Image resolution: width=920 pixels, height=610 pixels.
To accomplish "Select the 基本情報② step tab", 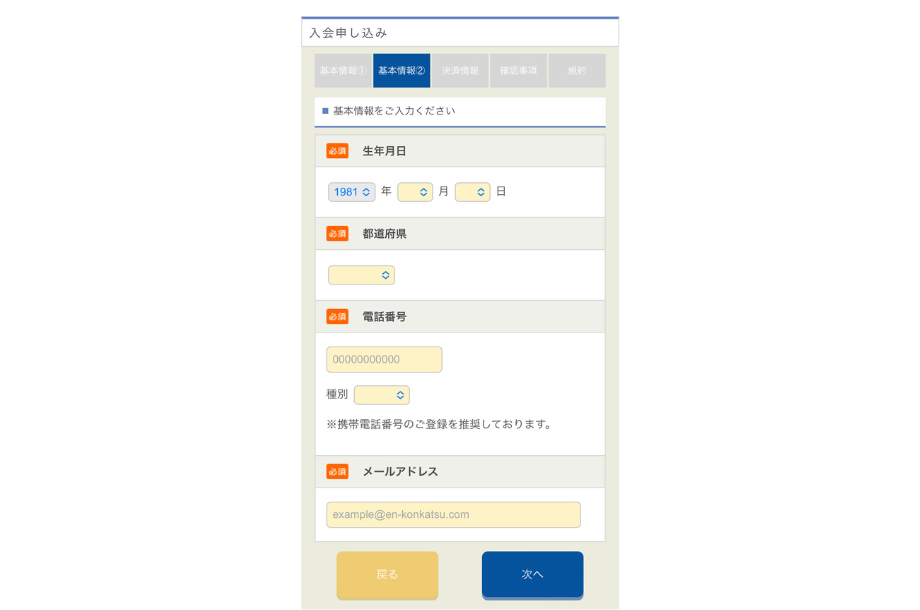I will [x=401, y=71].
